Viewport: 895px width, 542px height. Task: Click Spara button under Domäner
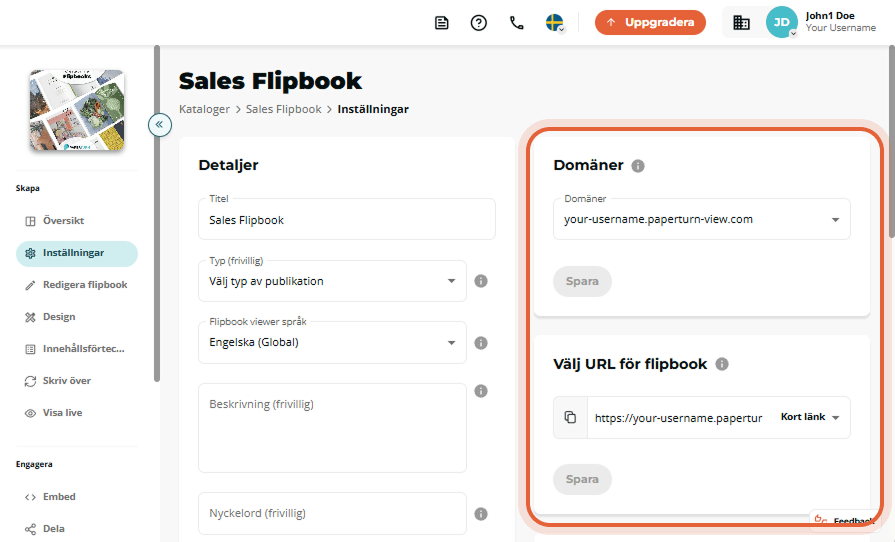point(582,281)
